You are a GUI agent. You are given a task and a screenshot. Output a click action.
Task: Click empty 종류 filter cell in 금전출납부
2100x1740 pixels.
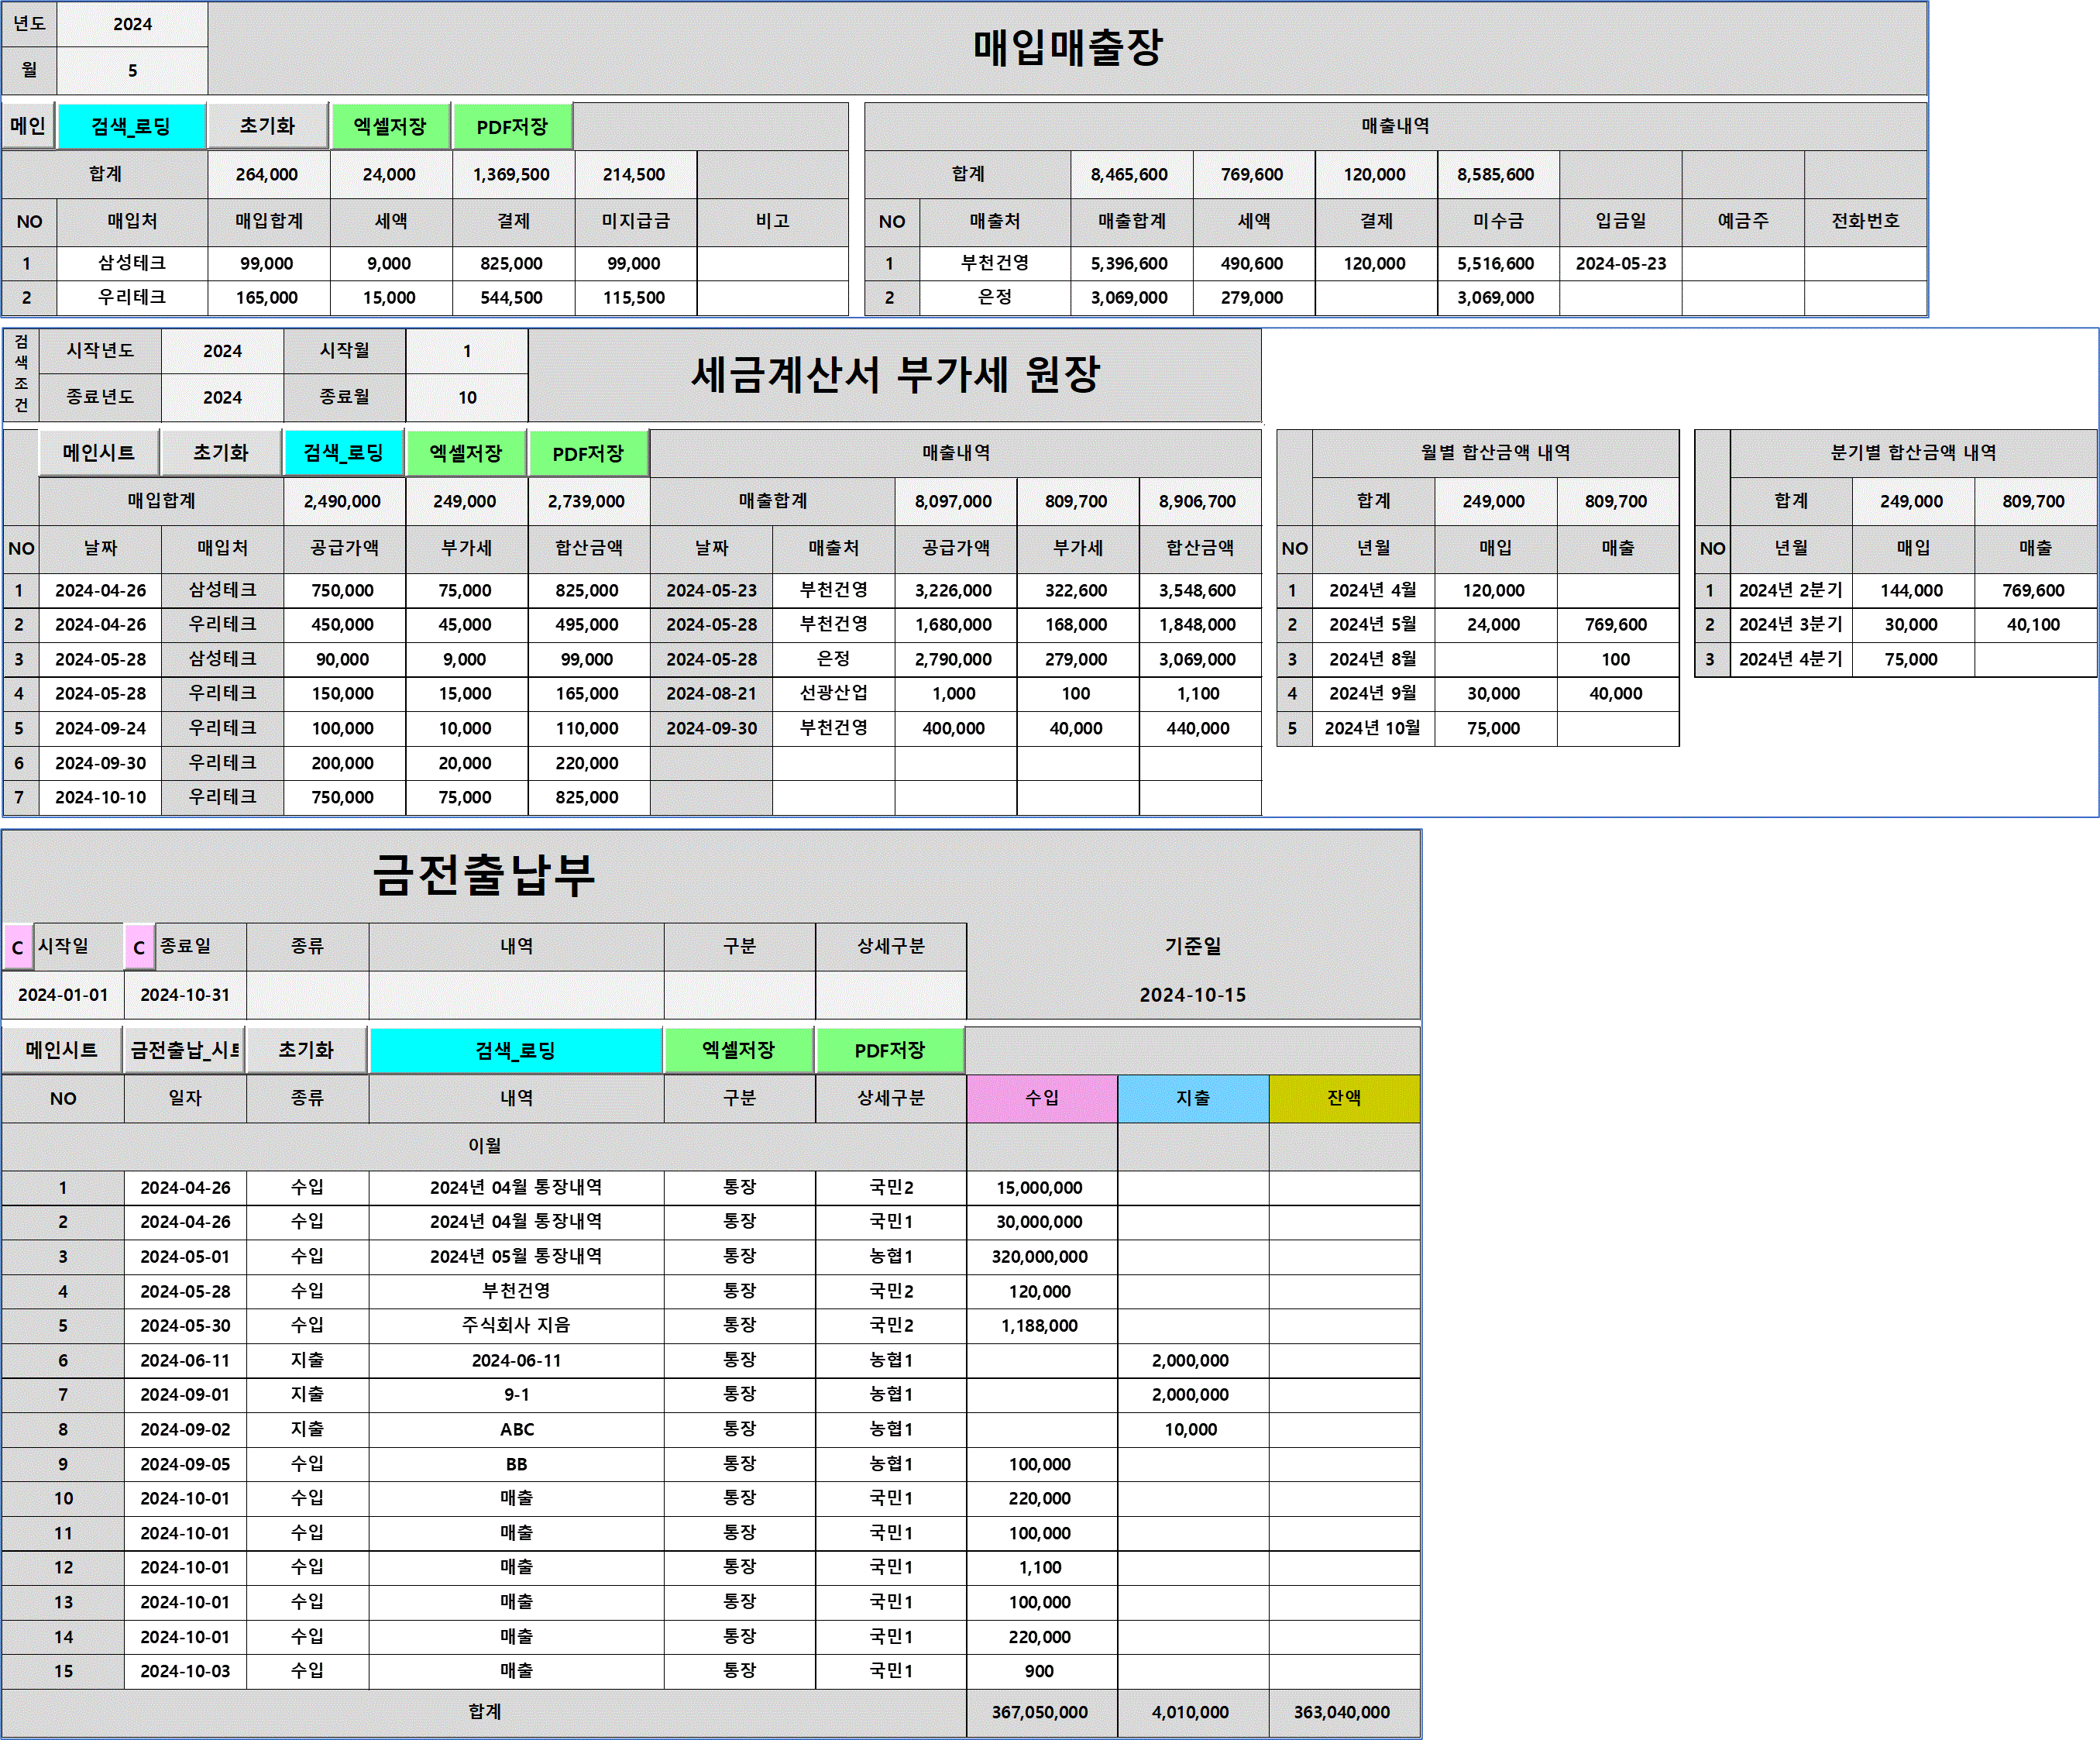click(307, 995)
